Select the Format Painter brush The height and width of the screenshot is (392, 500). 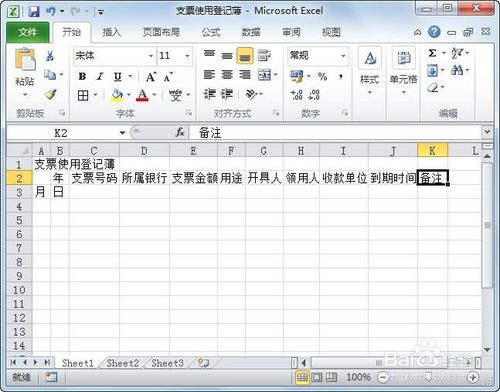[51, 94]
